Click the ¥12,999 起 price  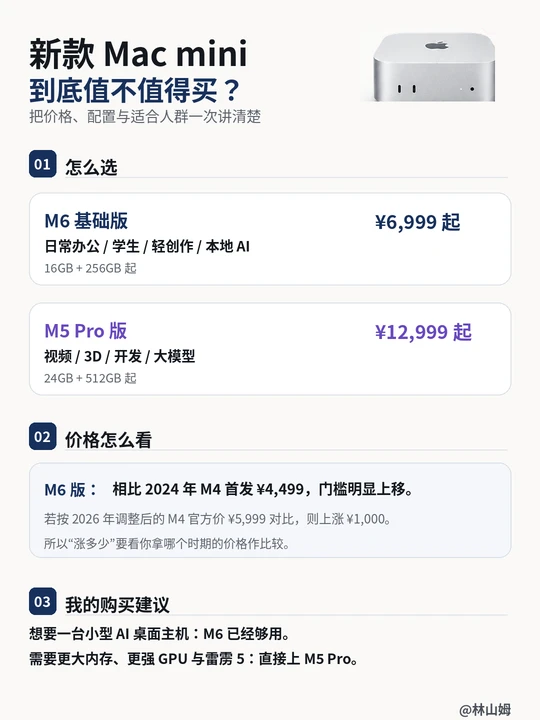[x=423, y=332]
